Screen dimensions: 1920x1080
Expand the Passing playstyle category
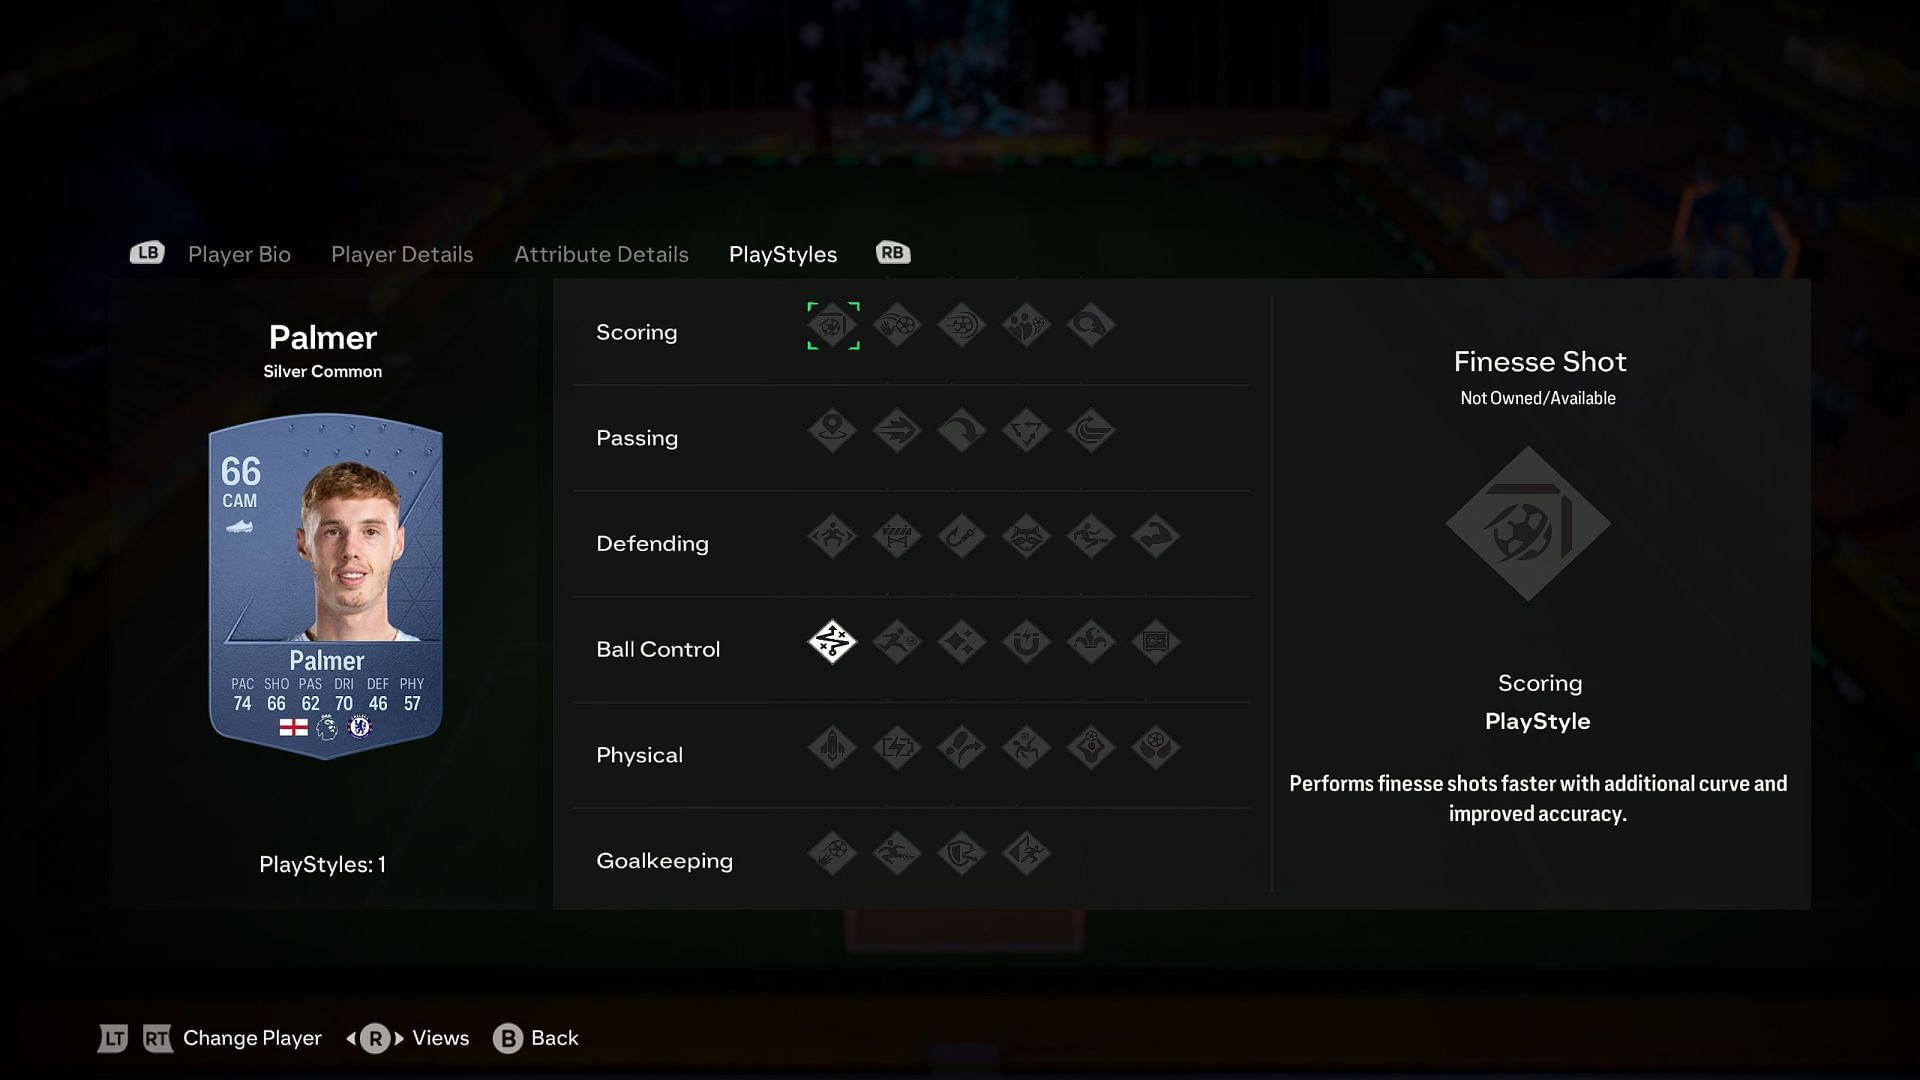pyautogui.click(x=637, y=436)
